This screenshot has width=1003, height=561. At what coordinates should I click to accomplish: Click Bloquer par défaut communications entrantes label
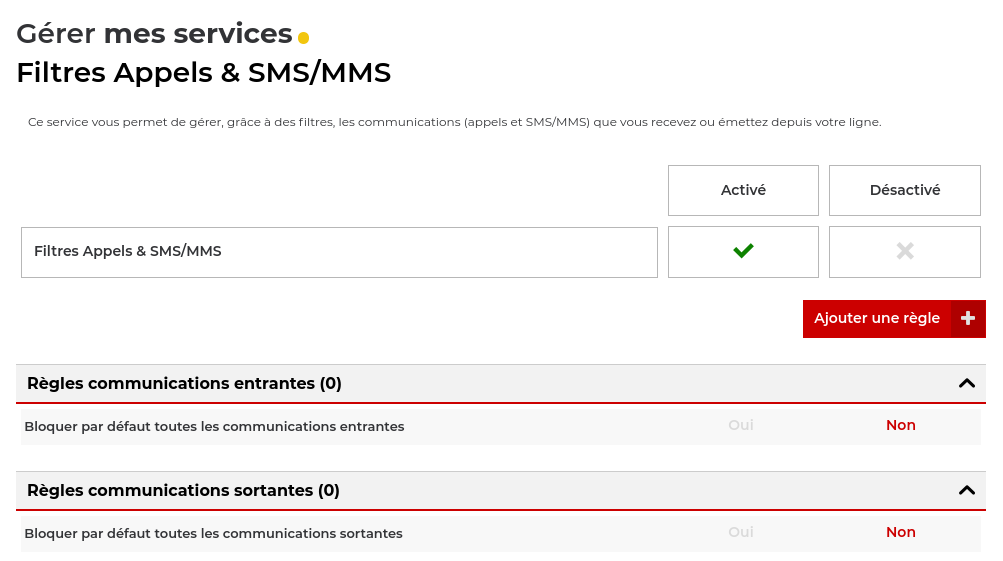[214, 426]
